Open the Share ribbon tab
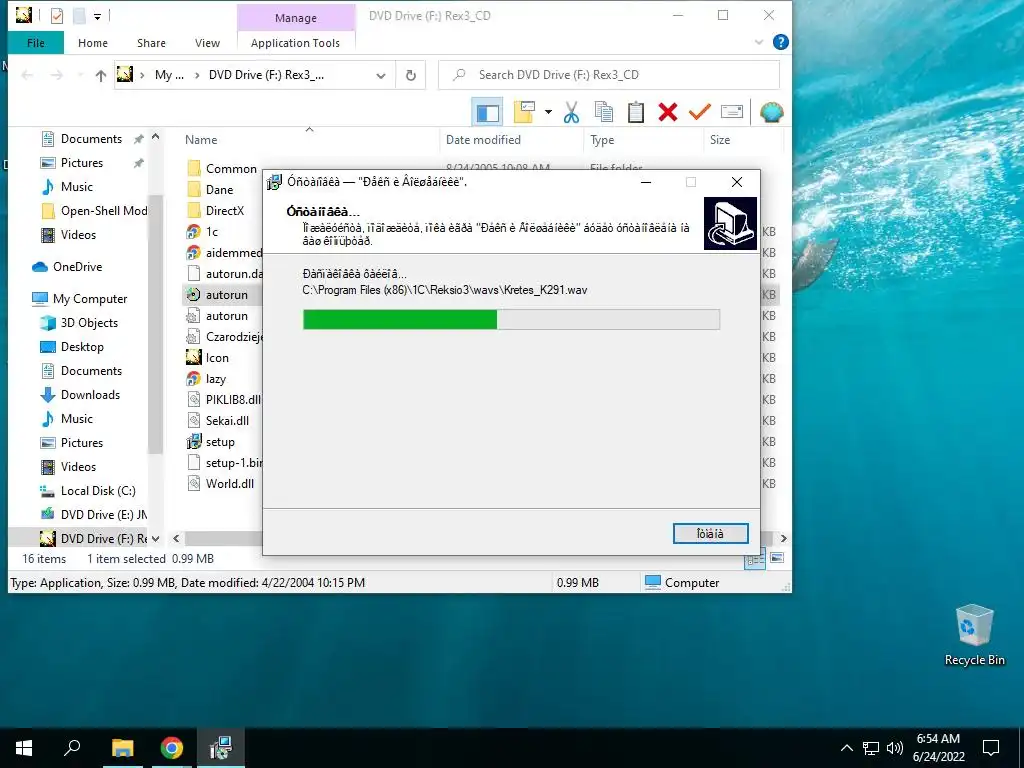The height and width of the screenshot is (768, 1024). click(151, 43)
